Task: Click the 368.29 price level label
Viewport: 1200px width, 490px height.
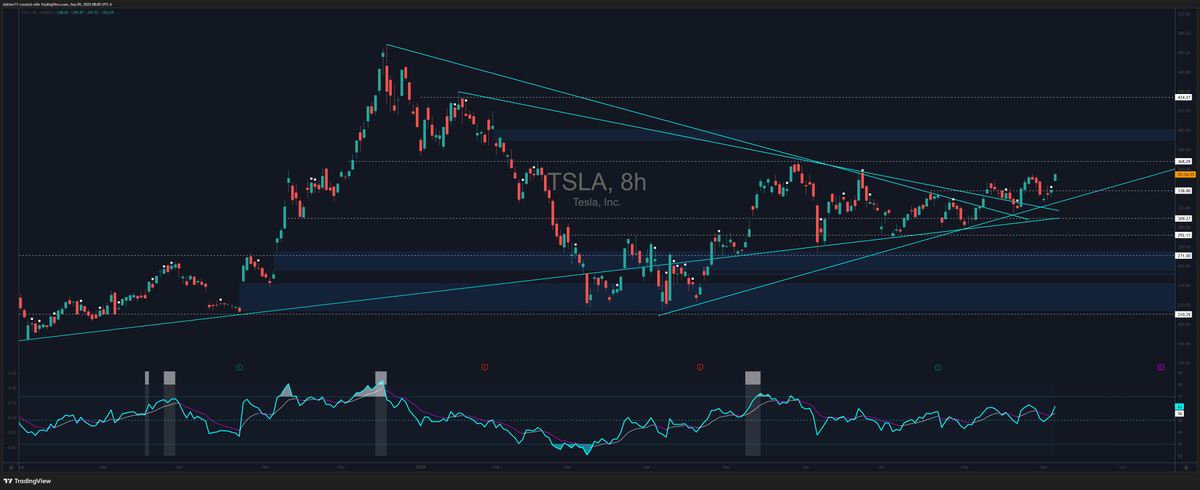Action: (1183, 161)
